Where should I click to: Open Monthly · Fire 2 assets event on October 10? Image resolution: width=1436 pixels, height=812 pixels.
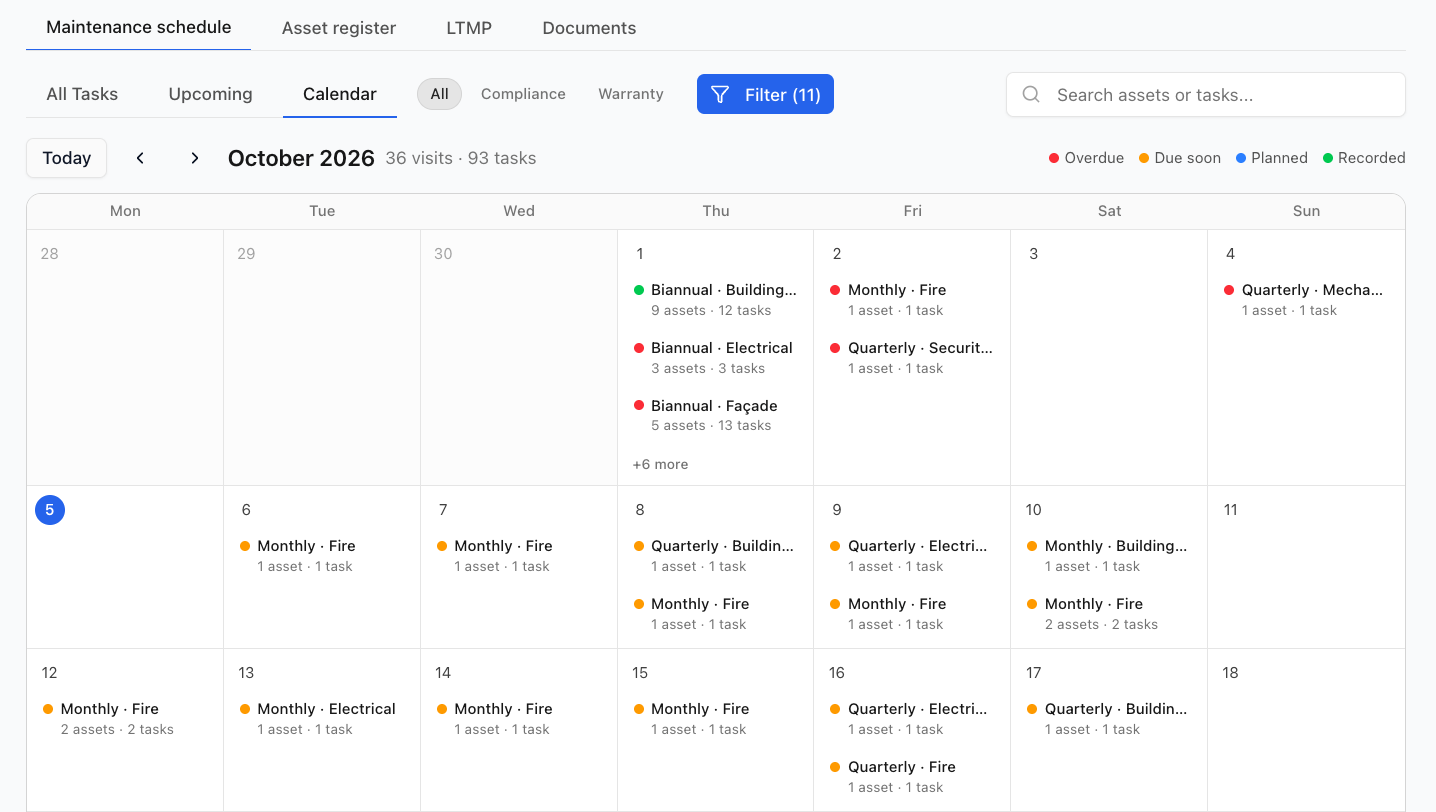pyautogui.click(x=1109, y=614)
